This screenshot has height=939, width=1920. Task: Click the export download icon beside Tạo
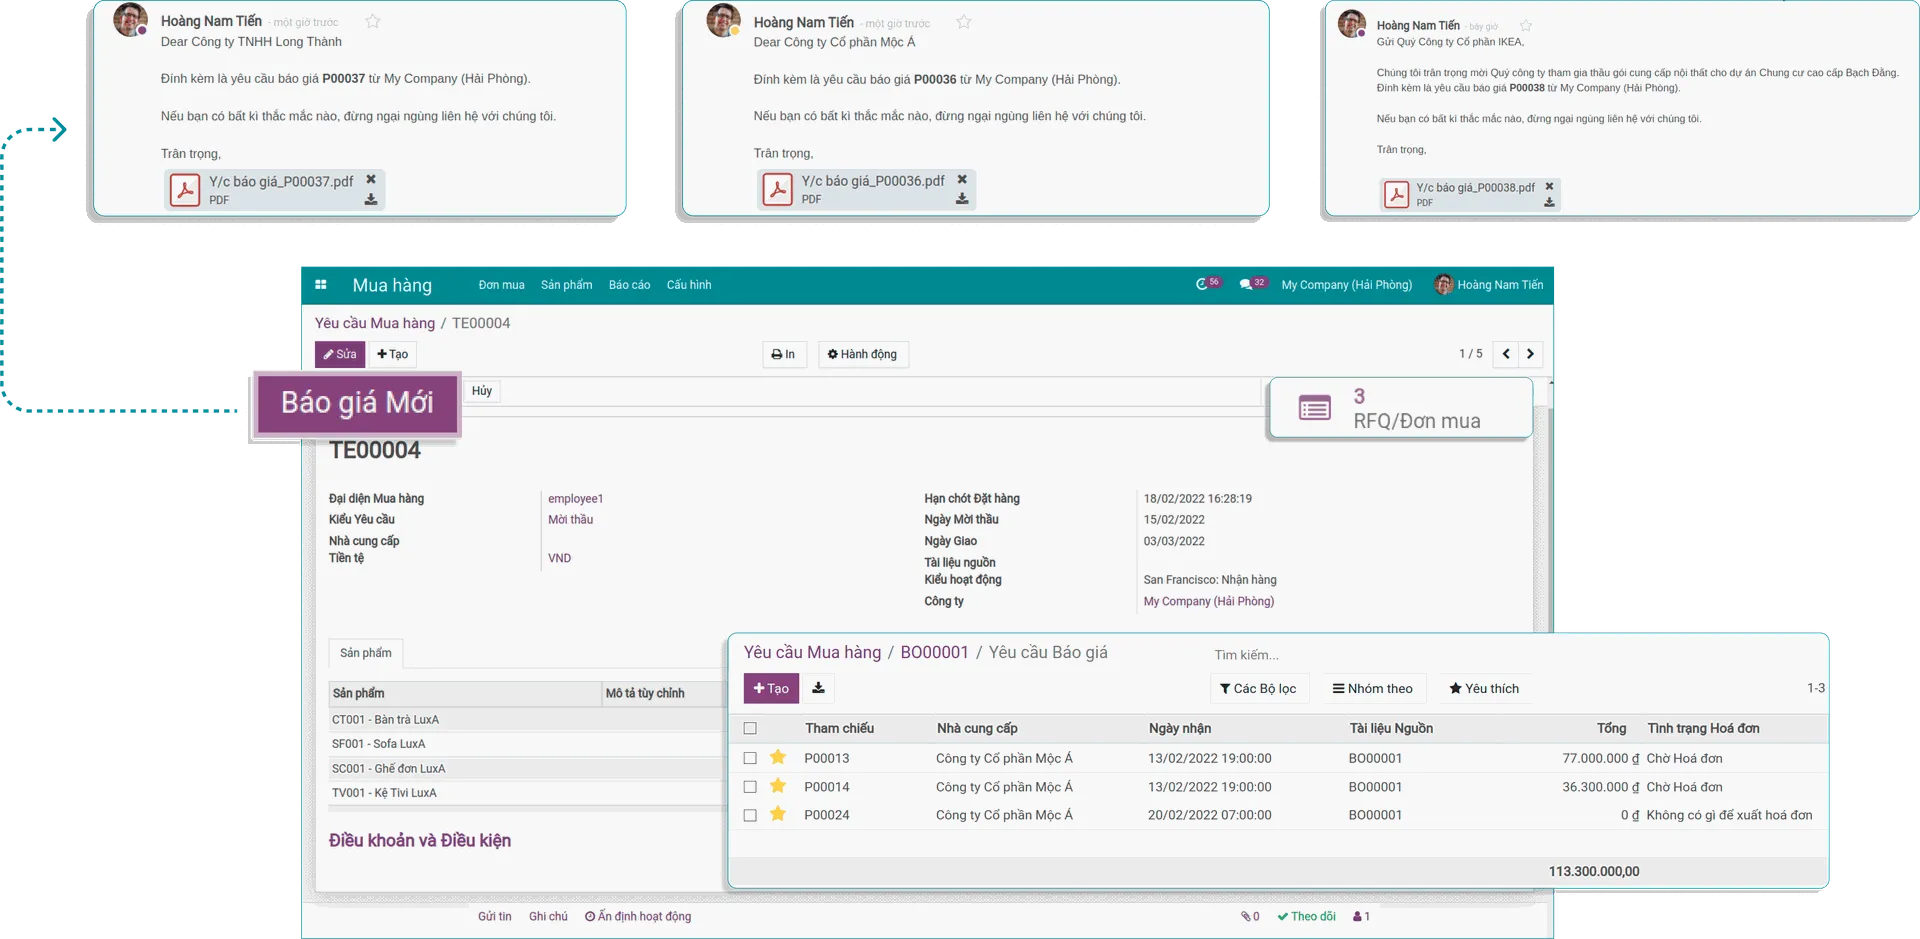pyautogui.click(x=818, y=688)
